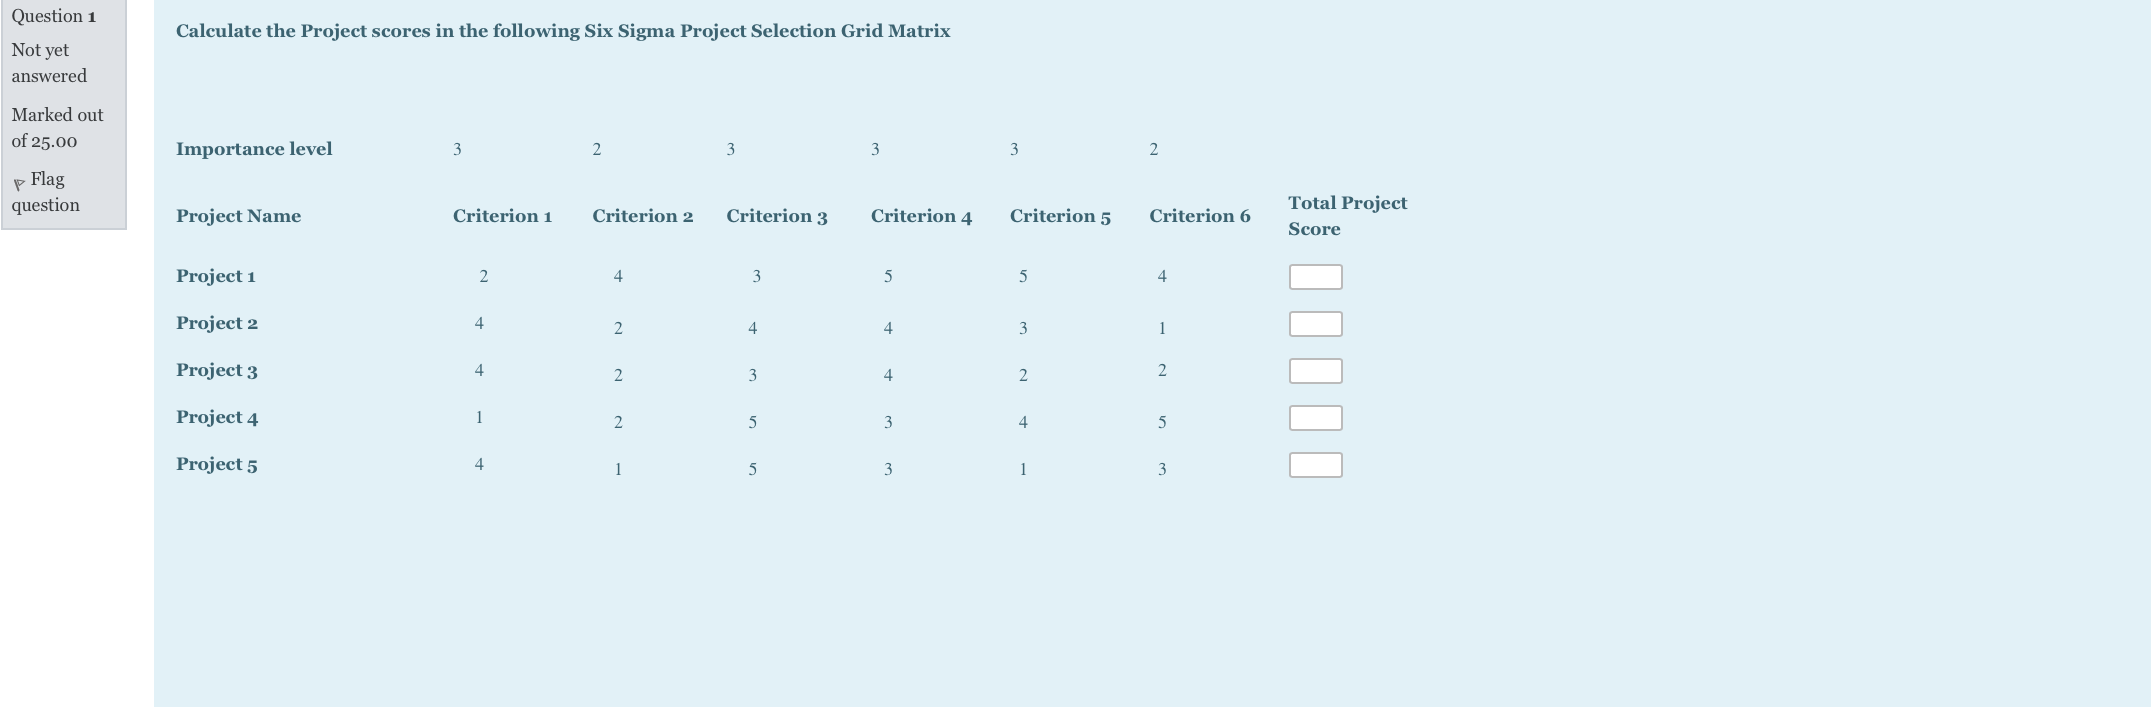Click the Not yet answered status
This screenshot has width=2156, height=707.
49,63
